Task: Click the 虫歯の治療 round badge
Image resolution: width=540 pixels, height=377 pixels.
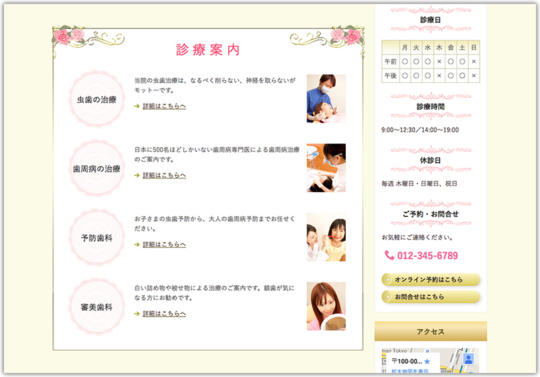Action: click(97, 99)
